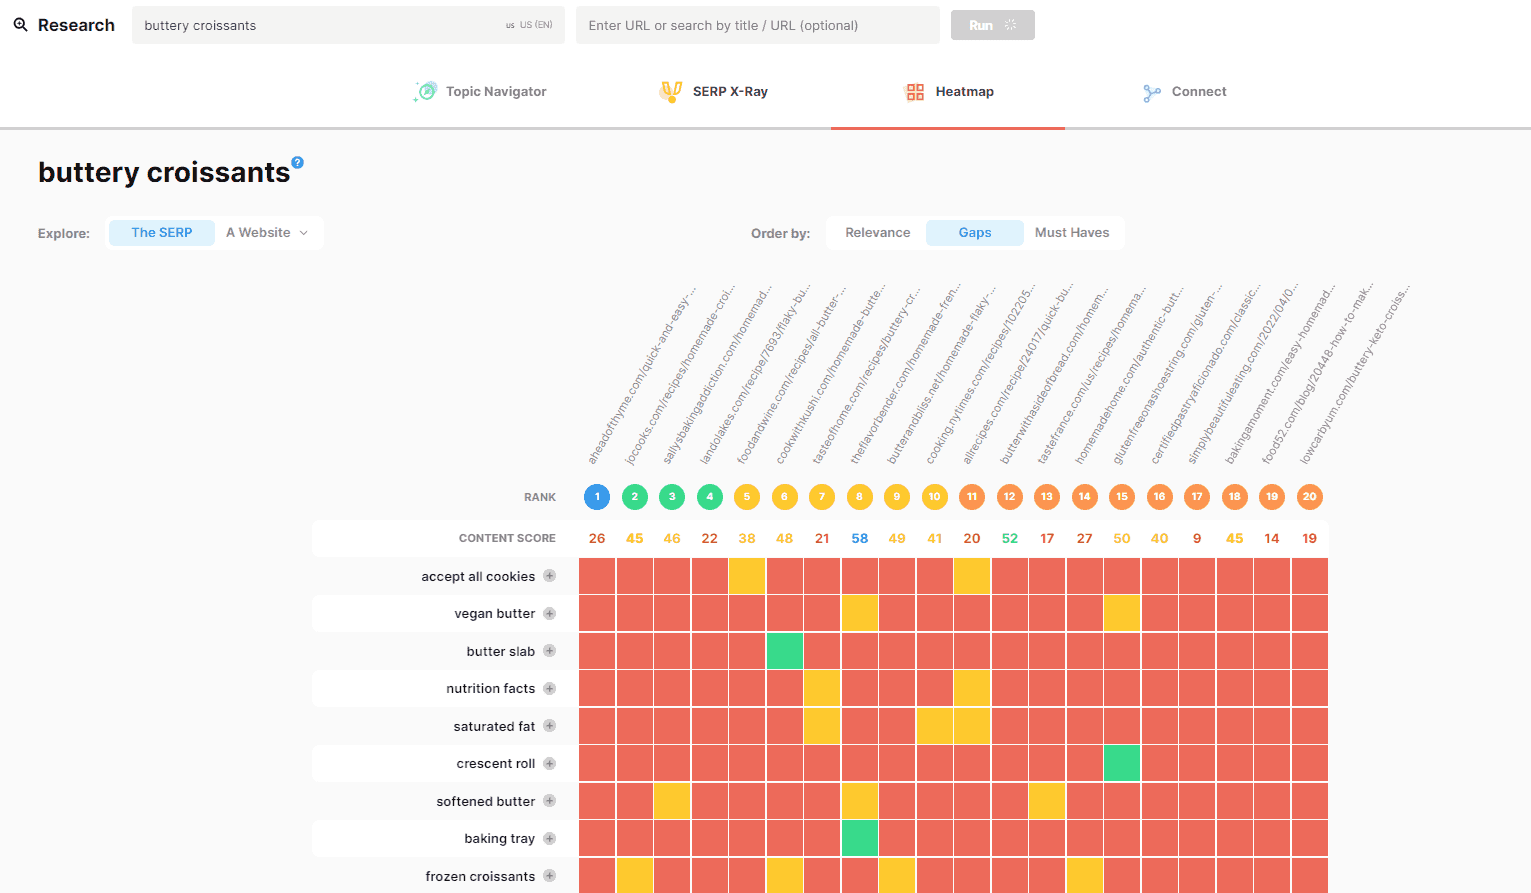1531x893 pixels.
Task: Click the plus icon beside crescent roll
Action: [549, 763]
